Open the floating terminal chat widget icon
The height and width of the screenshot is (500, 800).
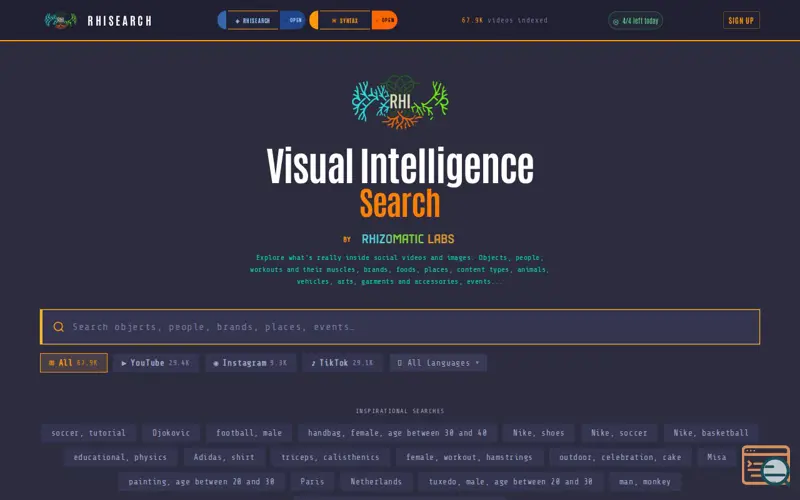point(766,465)
